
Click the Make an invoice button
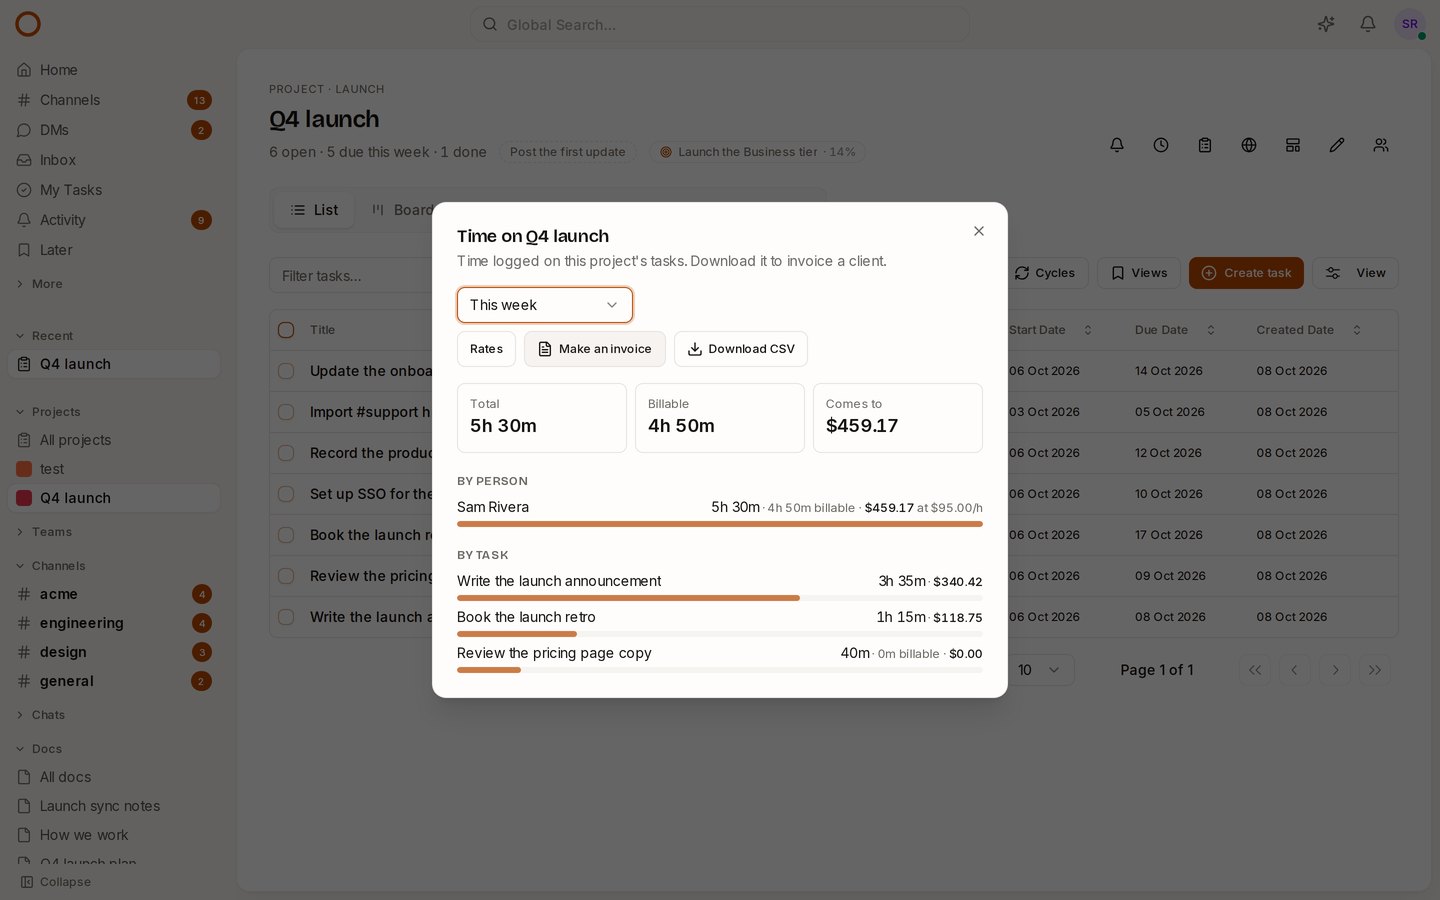(595, 349)
